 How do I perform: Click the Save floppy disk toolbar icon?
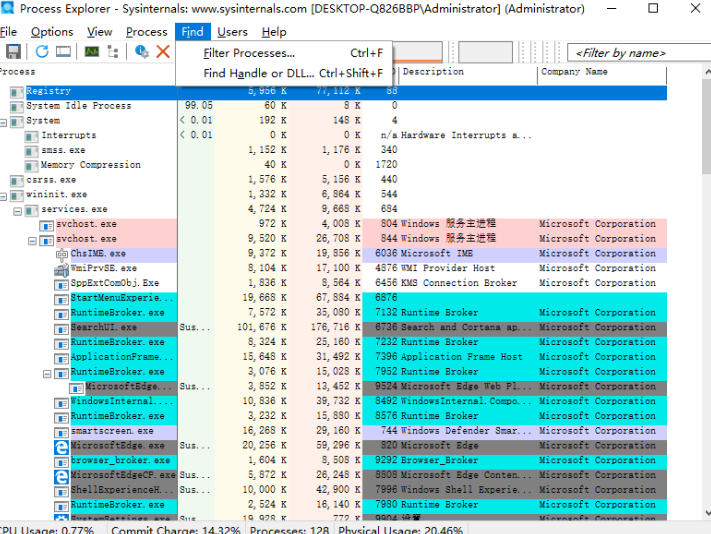tap(13, 51)
